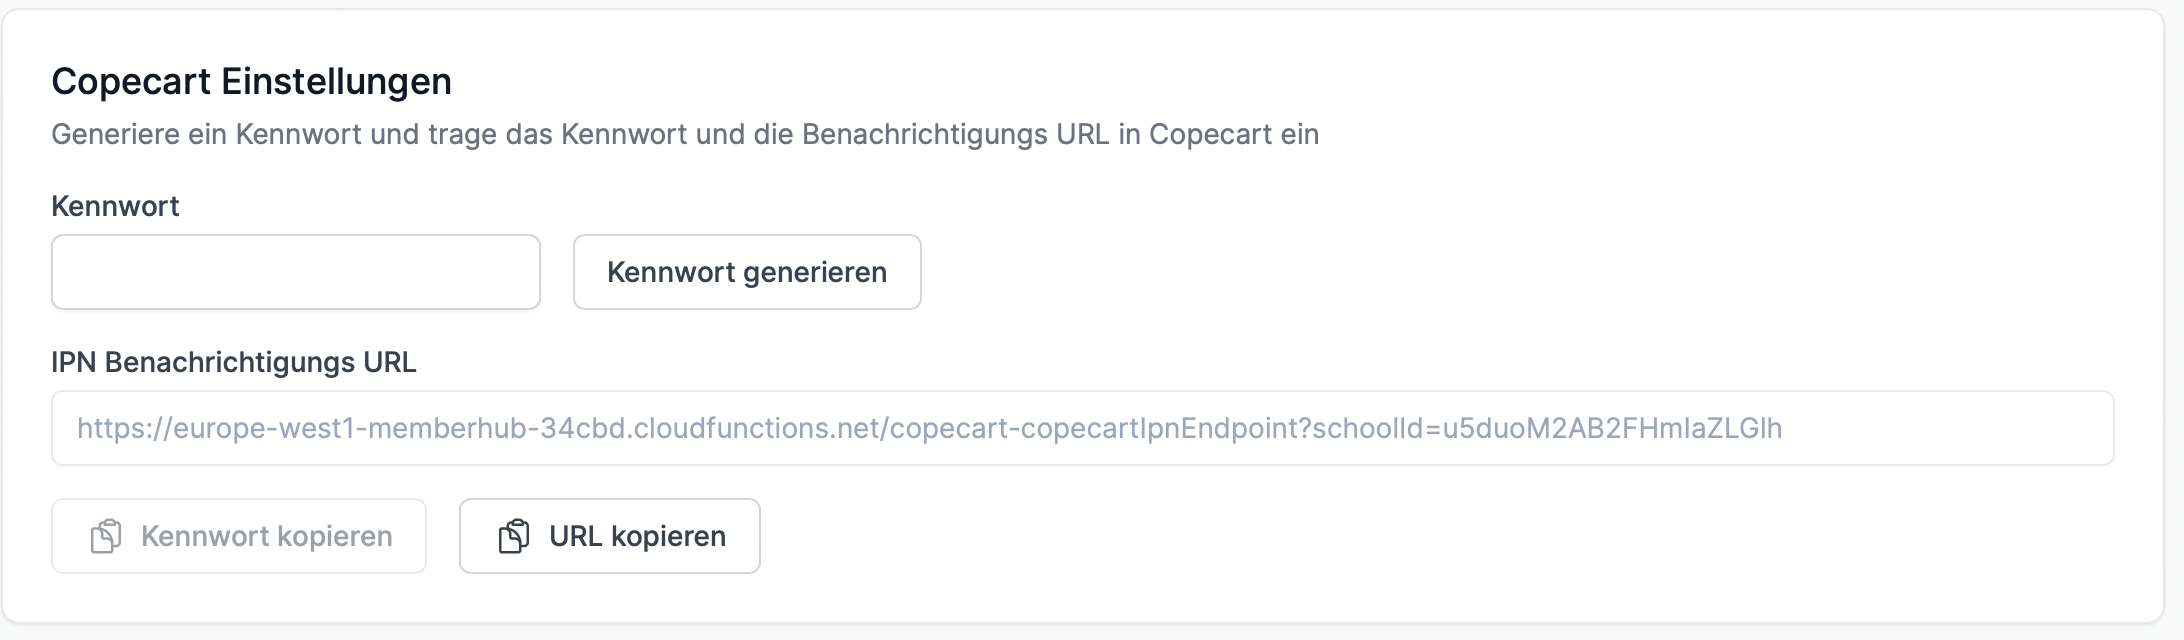Screen dimensions: 2184x640
Task: Click the Kennwort field label
Action: click(x=115, y=206)
